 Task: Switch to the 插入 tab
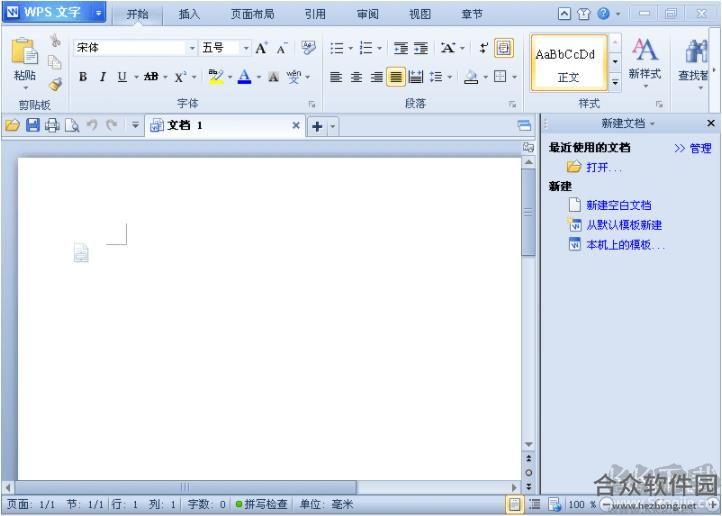[189, 14]
